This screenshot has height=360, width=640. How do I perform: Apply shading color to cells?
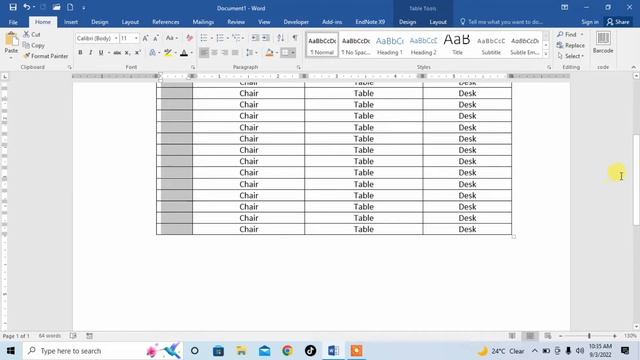point(269,53)
